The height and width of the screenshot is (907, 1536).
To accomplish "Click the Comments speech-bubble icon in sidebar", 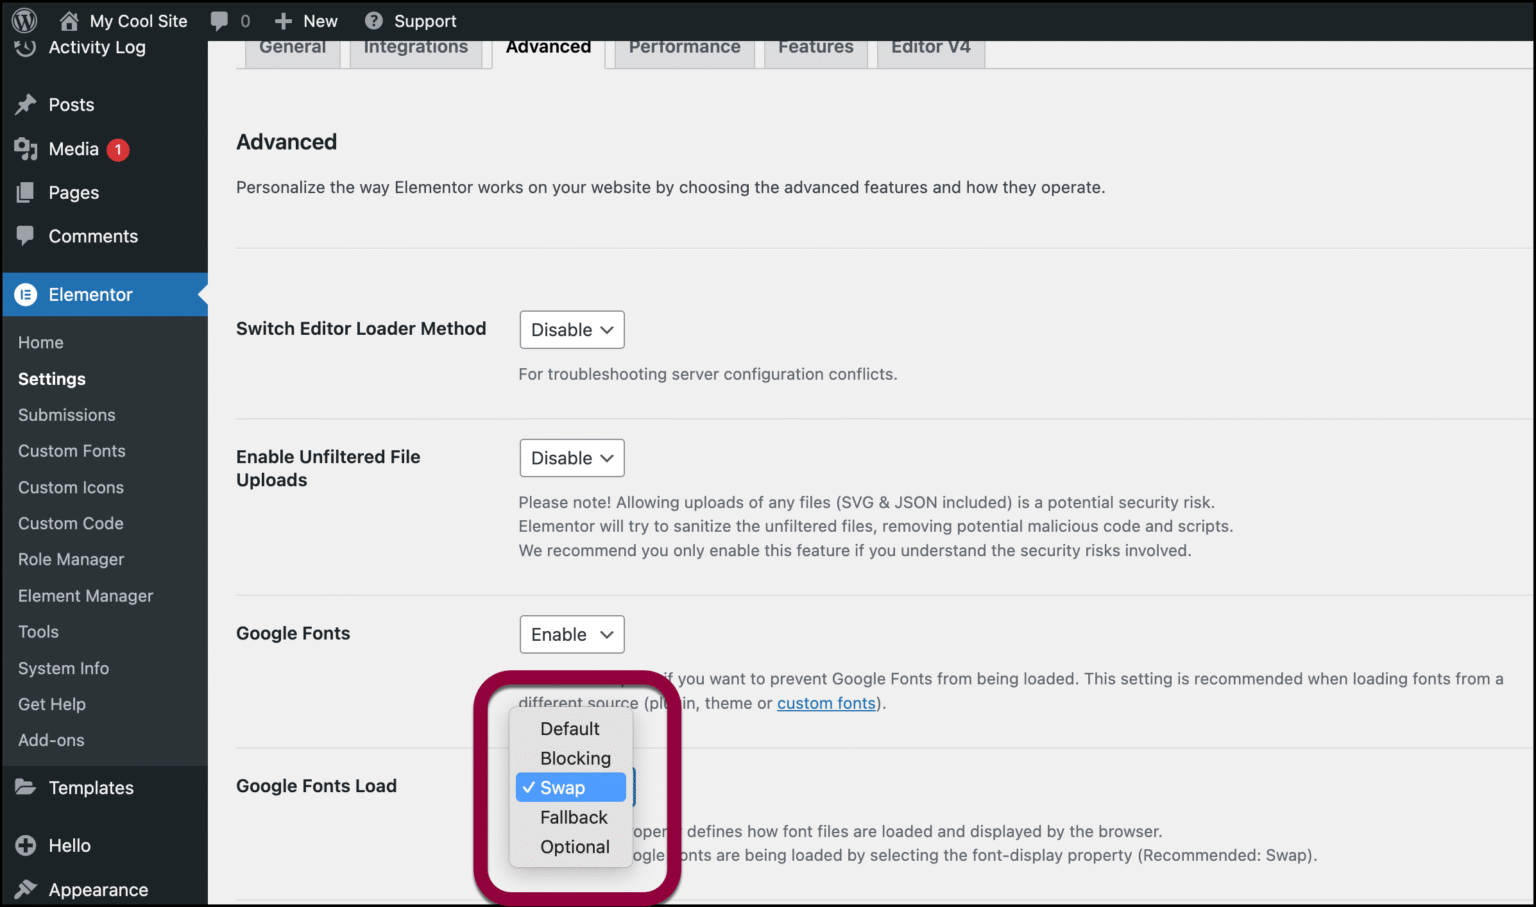I will 26,236.
